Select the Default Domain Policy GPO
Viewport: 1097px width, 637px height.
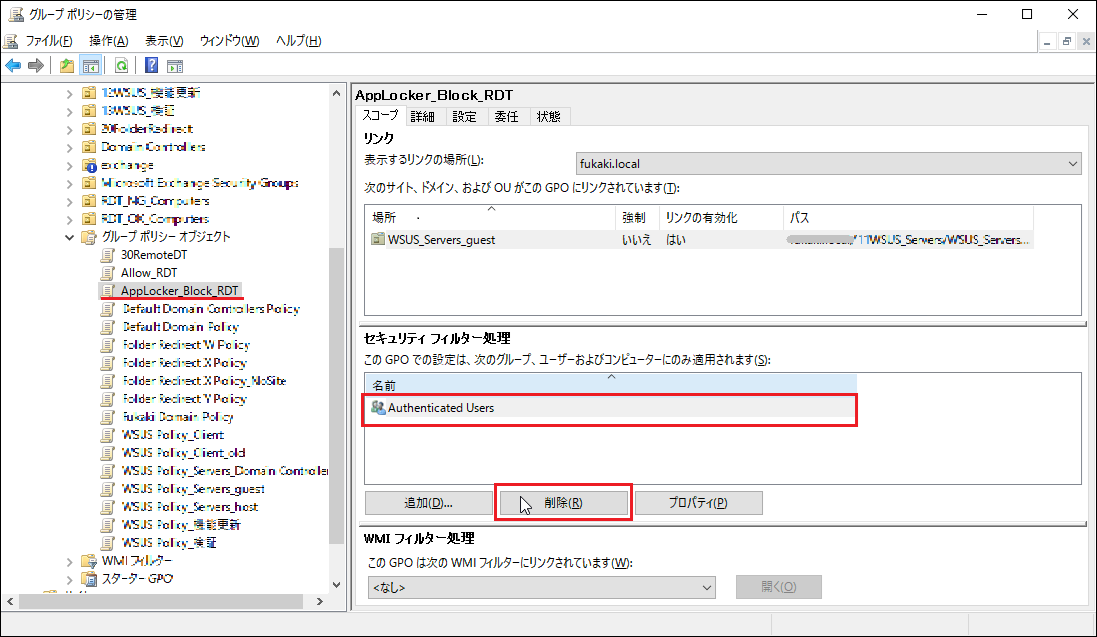pyautogui.click(x=180, y=327)
